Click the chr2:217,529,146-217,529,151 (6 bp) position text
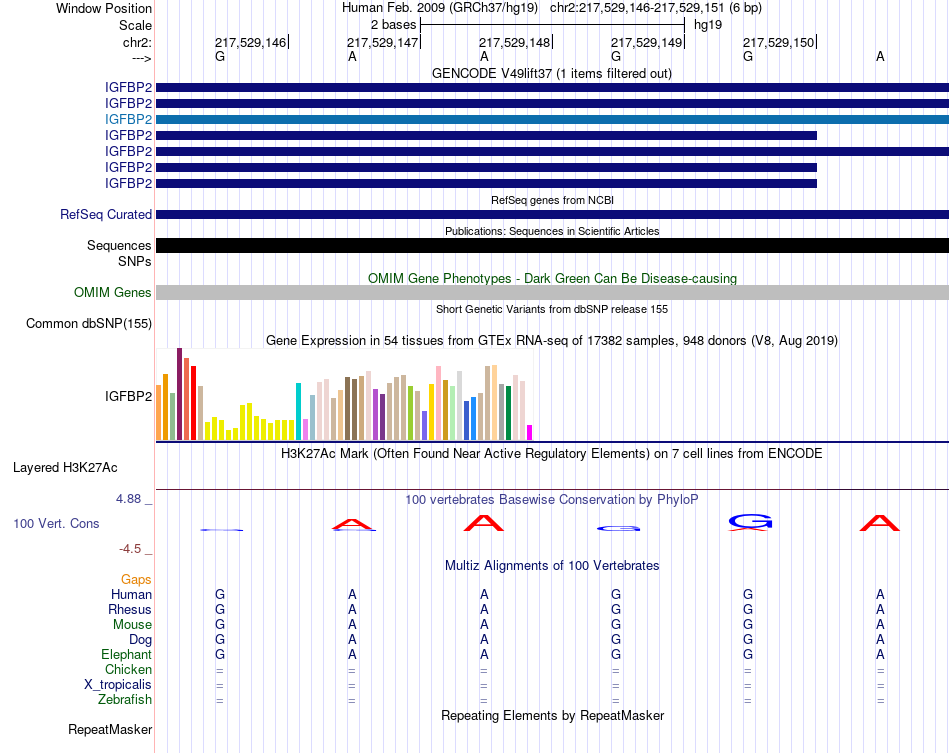Screen dimensions: 950x753 tap(656, 8)
